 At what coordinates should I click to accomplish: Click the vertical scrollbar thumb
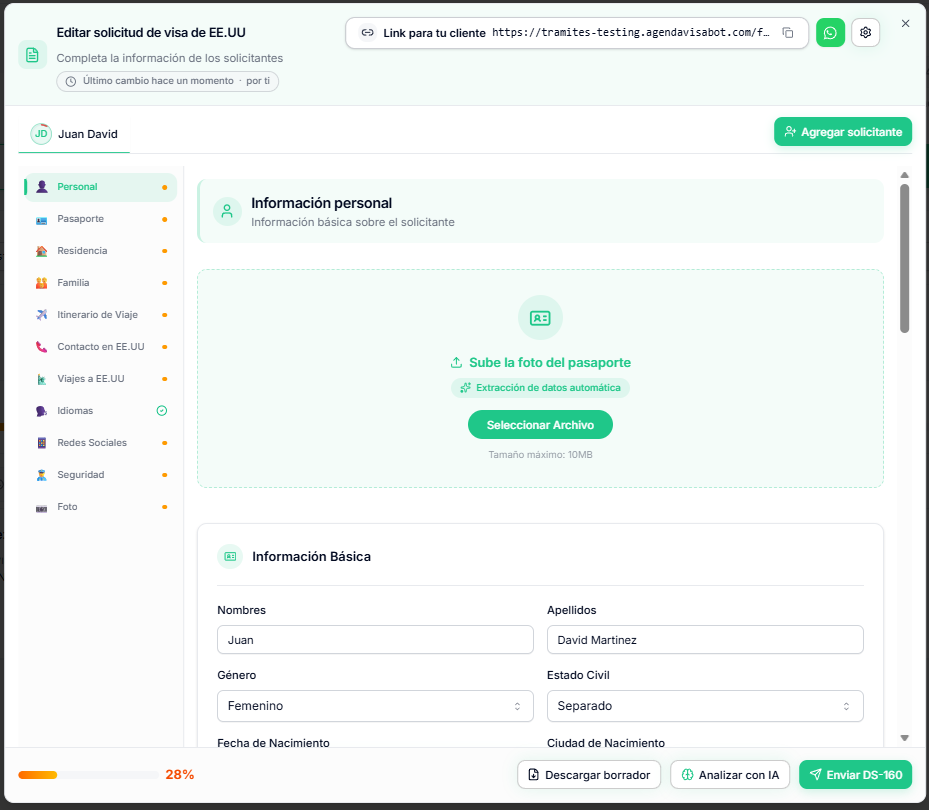pyautogui.click(x=904, y=258)
